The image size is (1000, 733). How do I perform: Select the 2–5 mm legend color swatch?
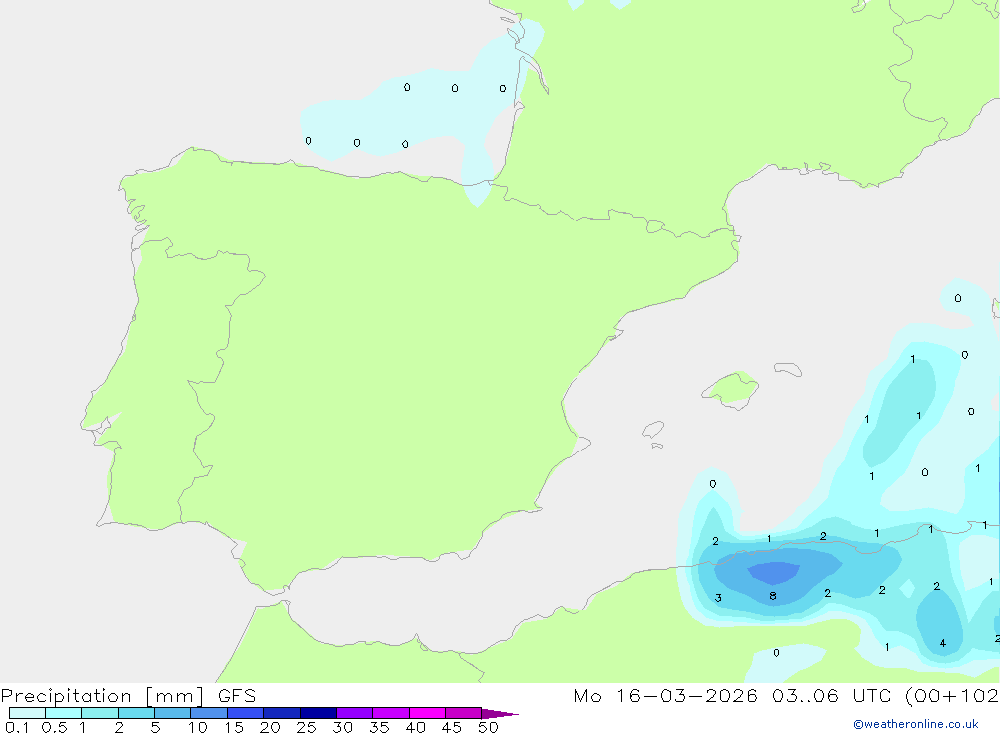(x=136, y=713)
